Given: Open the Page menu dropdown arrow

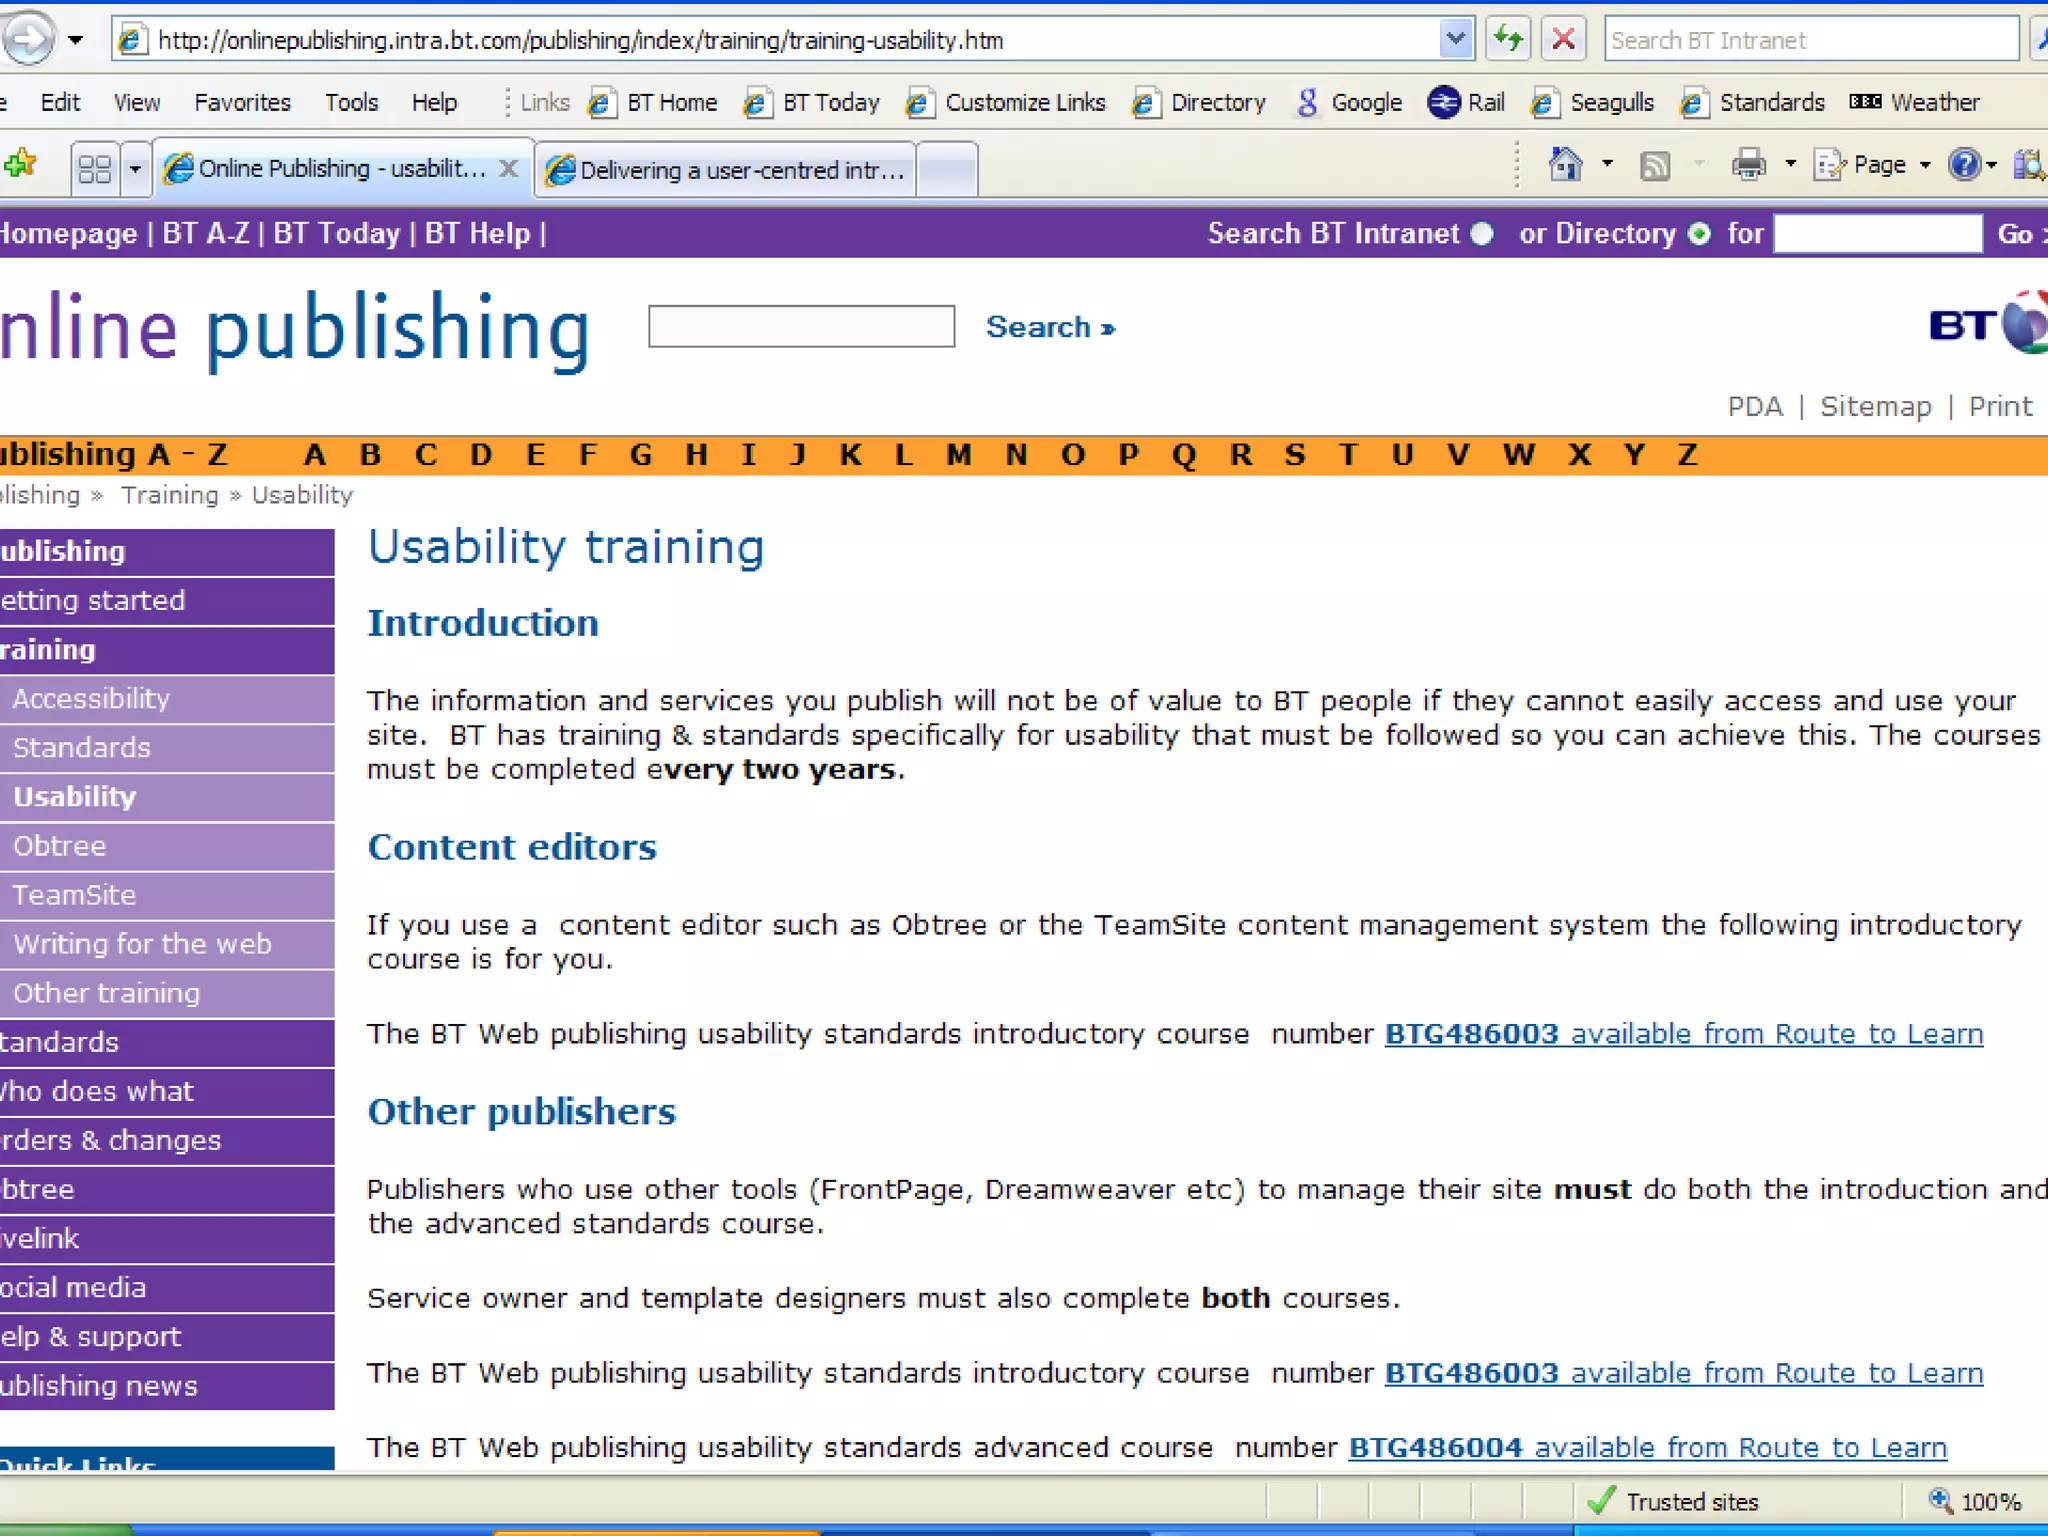Looking at the screenshot, I should coord(1925,165).
